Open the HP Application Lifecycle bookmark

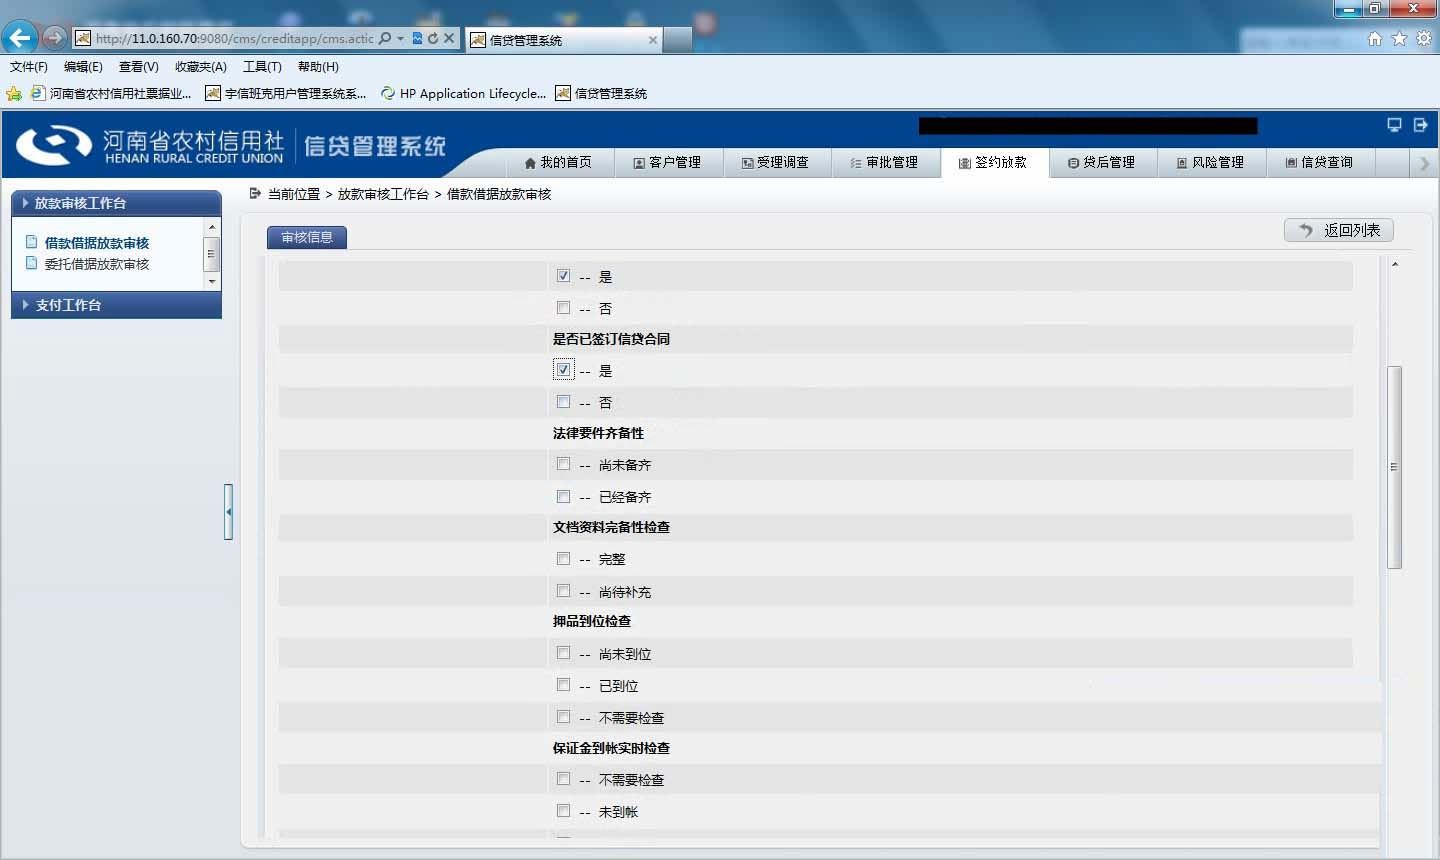(463, 93)
